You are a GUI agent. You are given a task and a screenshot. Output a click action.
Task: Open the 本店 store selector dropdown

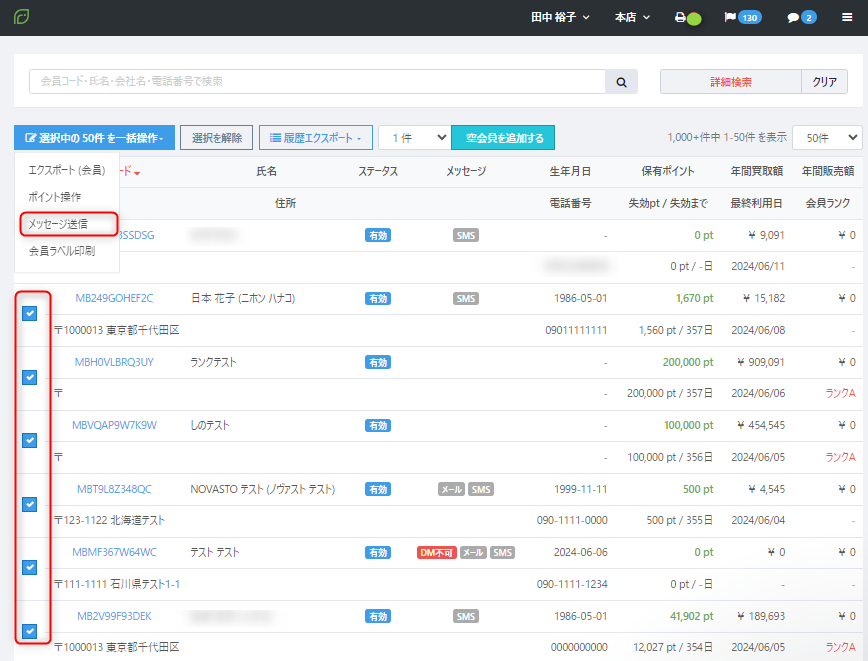click(x=632, y=18)
